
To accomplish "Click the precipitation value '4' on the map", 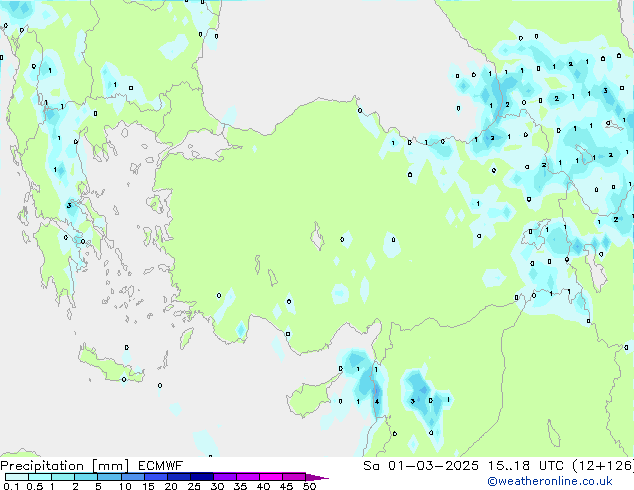I will pos(377,401).
